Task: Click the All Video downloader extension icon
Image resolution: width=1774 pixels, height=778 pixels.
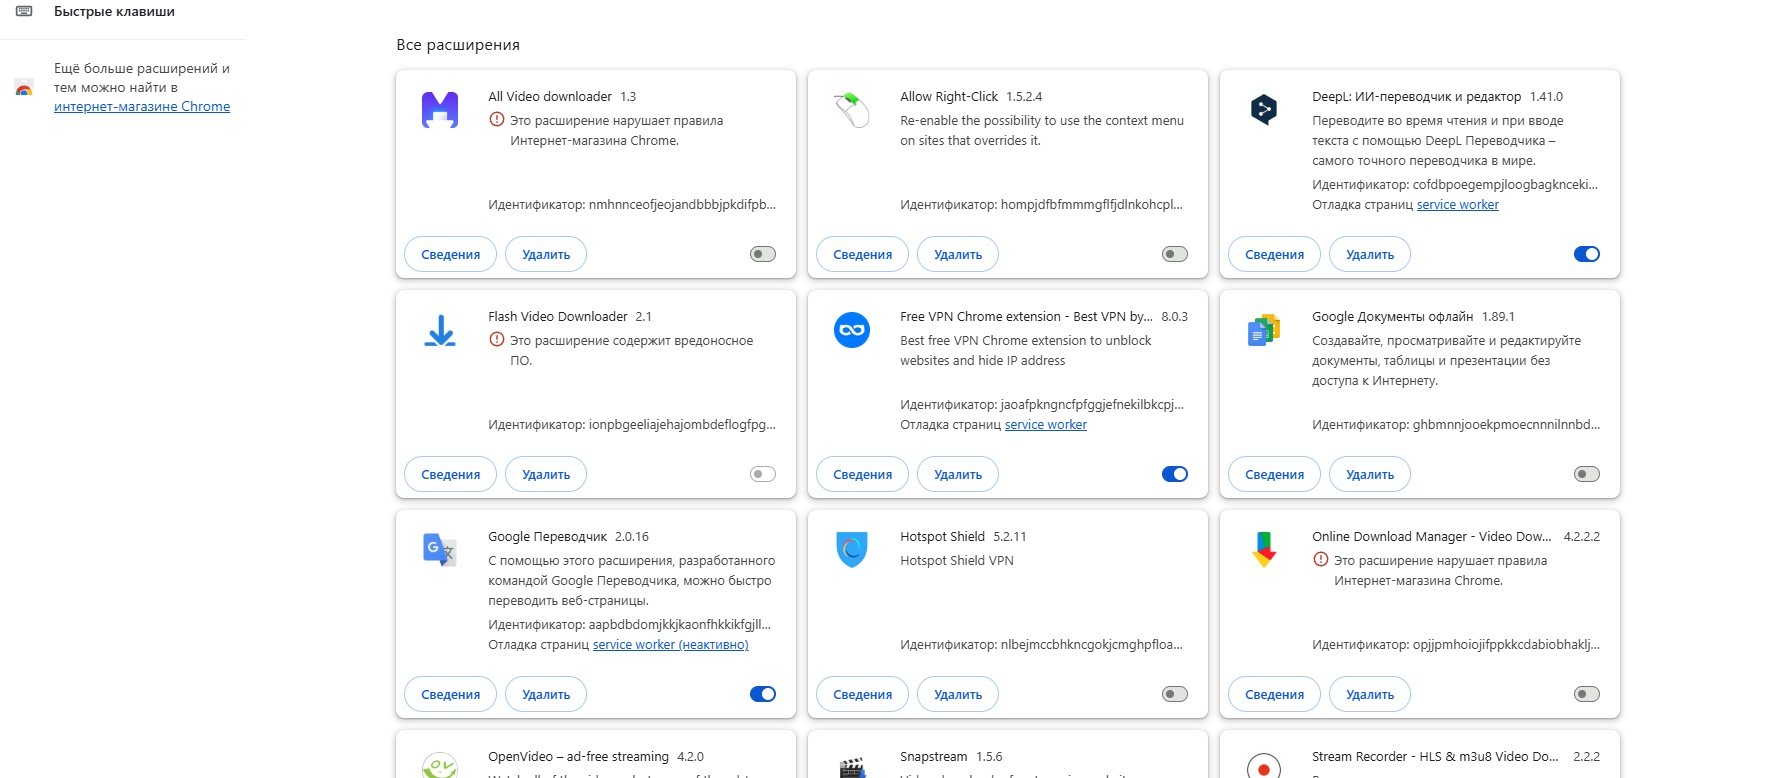Action: coord(440,110)
